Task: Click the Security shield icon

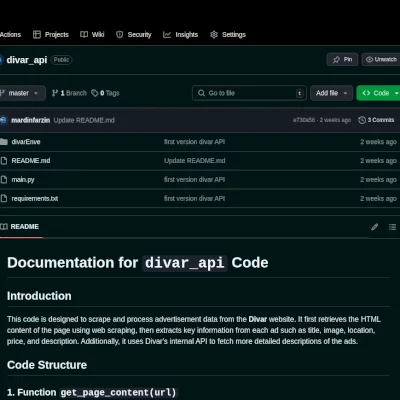Action: pos(119,34)
